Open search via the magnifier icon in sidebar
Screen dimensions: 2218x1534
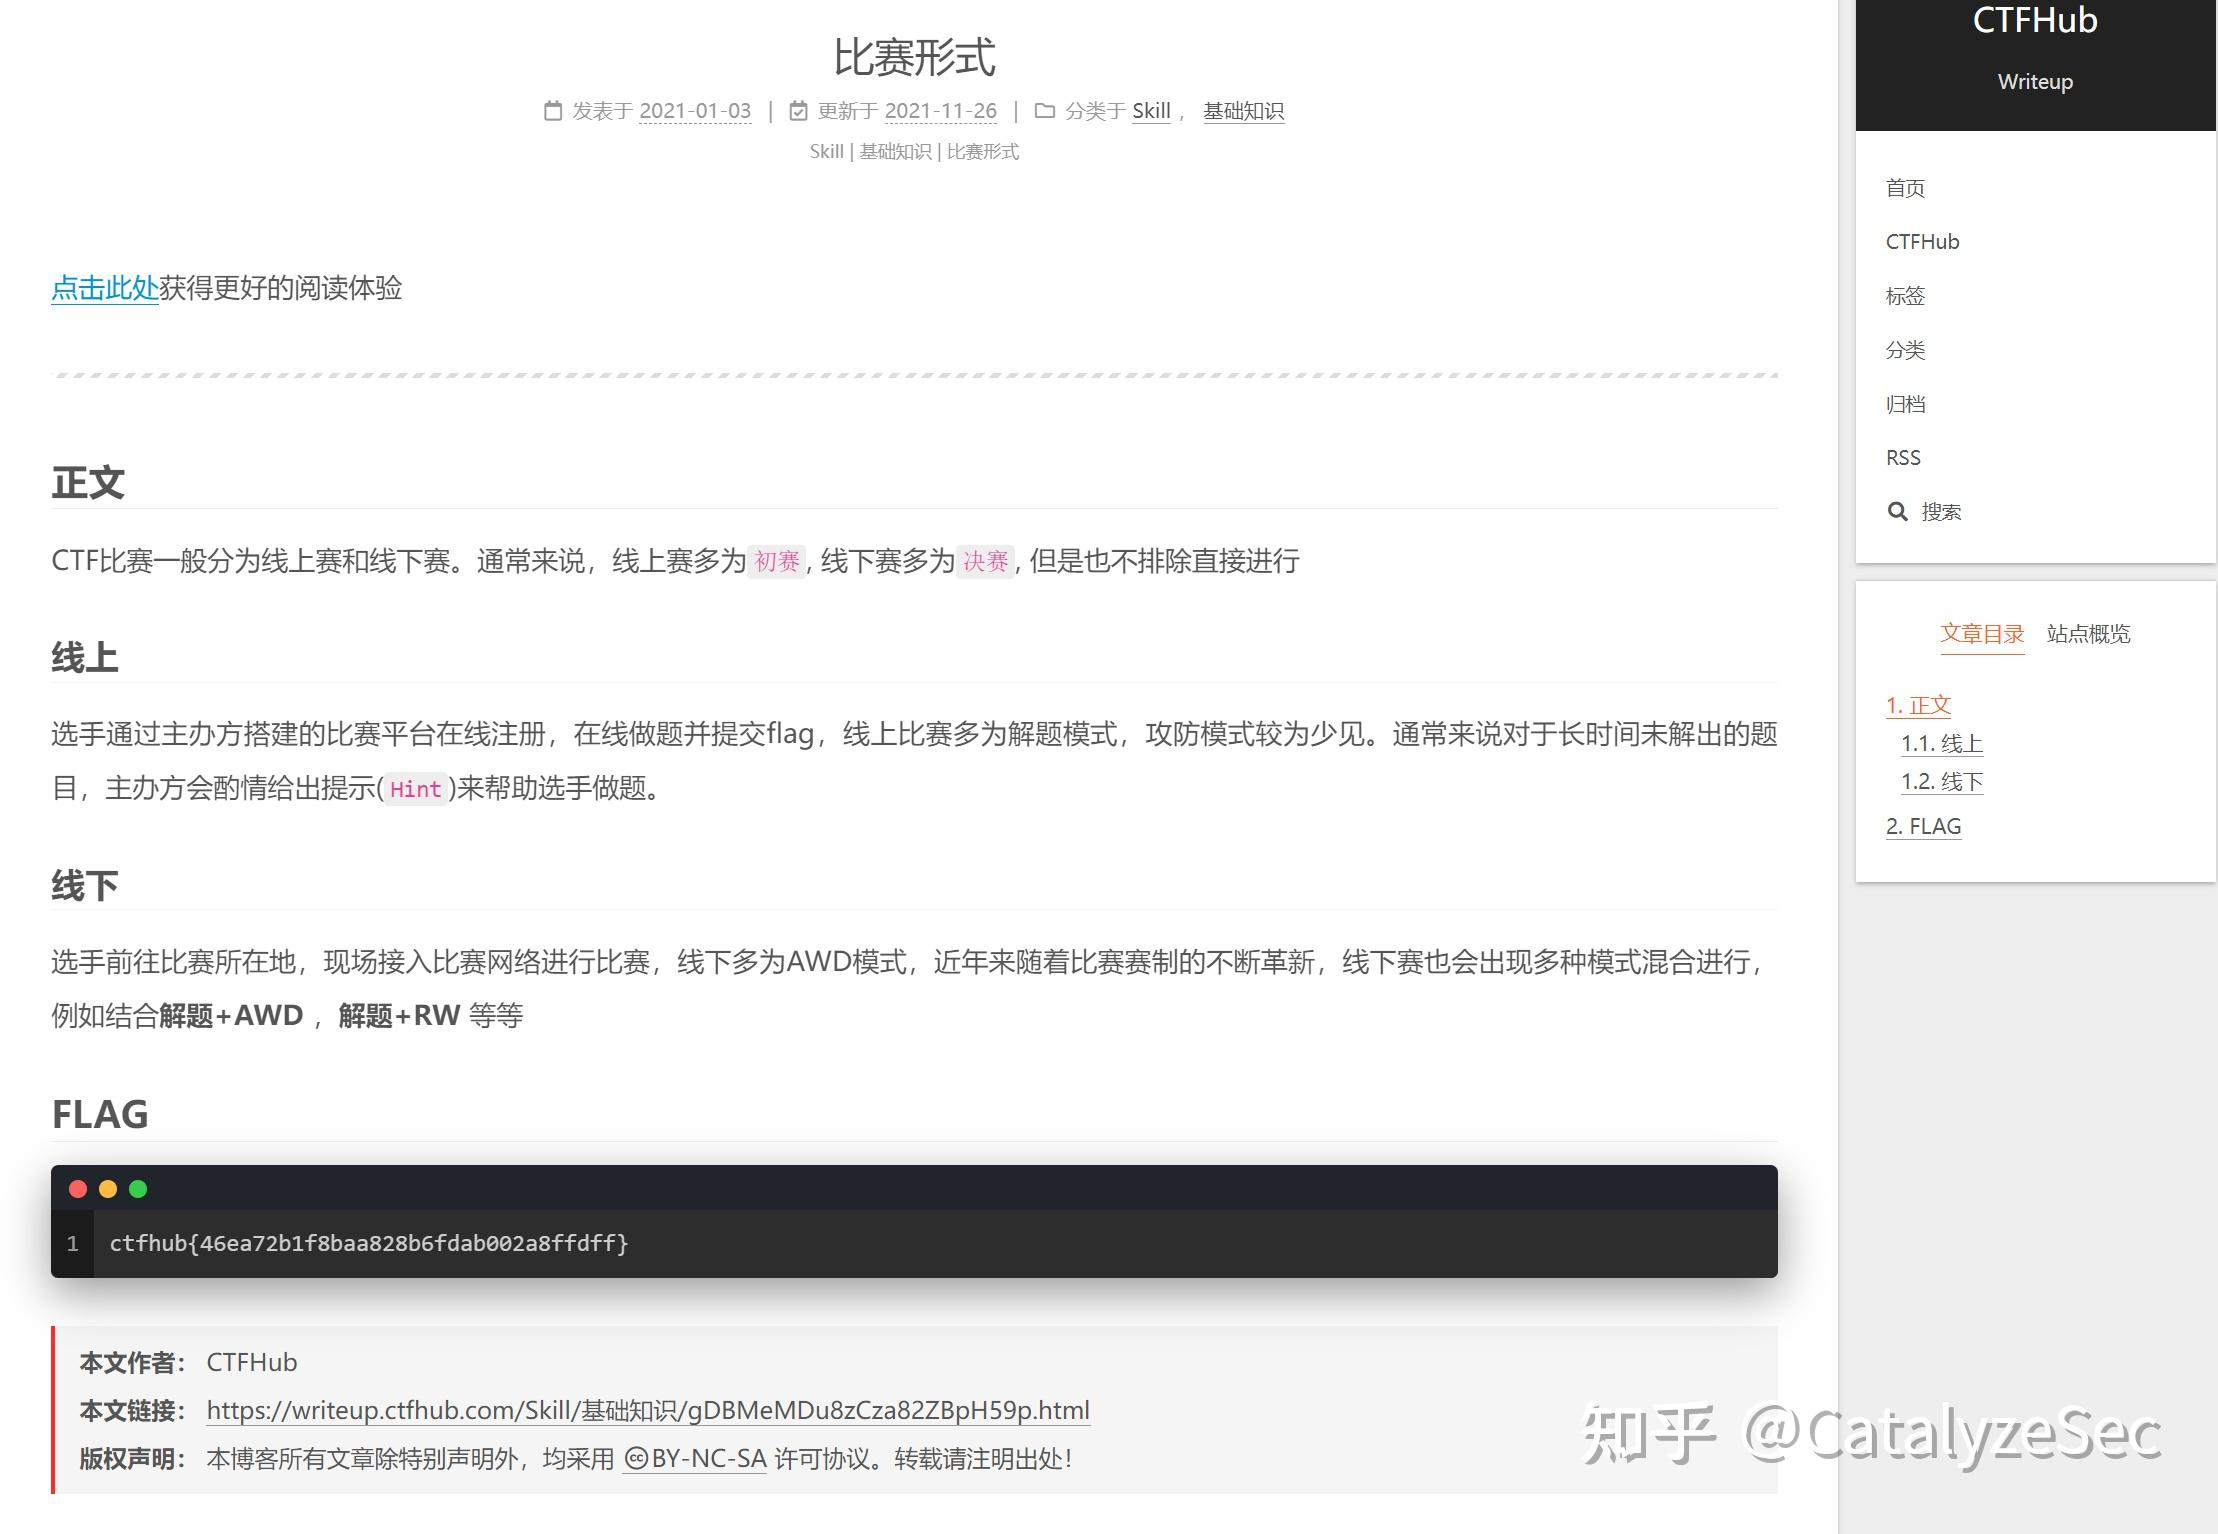(x=1898, y=511)
